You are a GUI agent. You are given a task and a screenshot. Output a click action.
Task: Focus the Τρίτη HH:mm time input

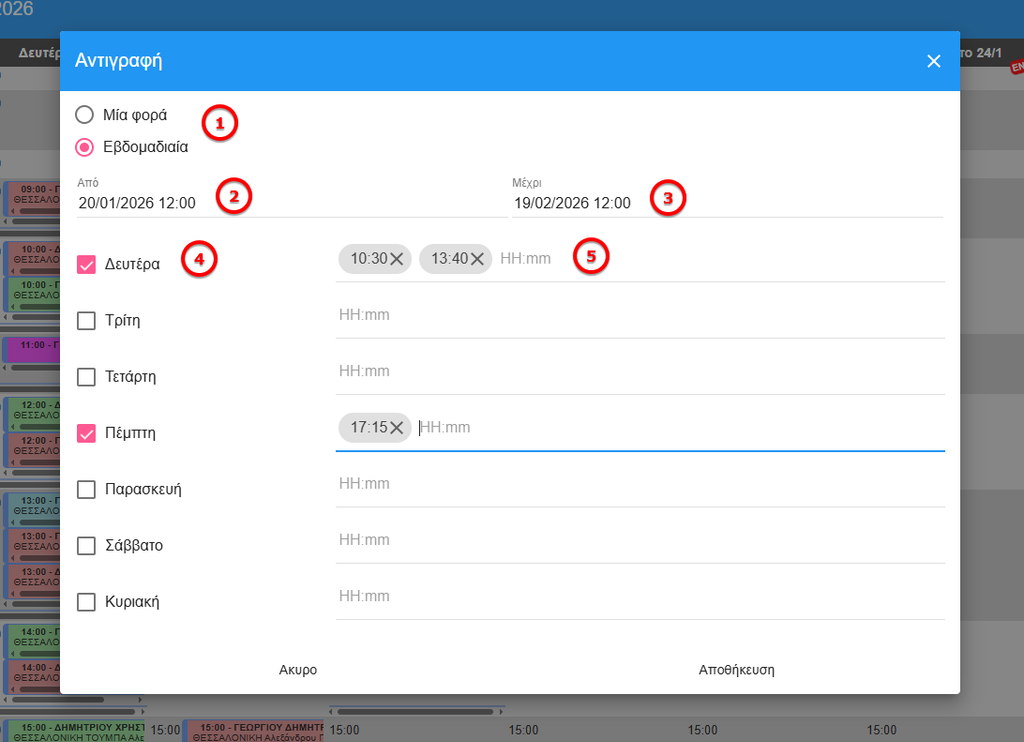[x=640, y=315]
